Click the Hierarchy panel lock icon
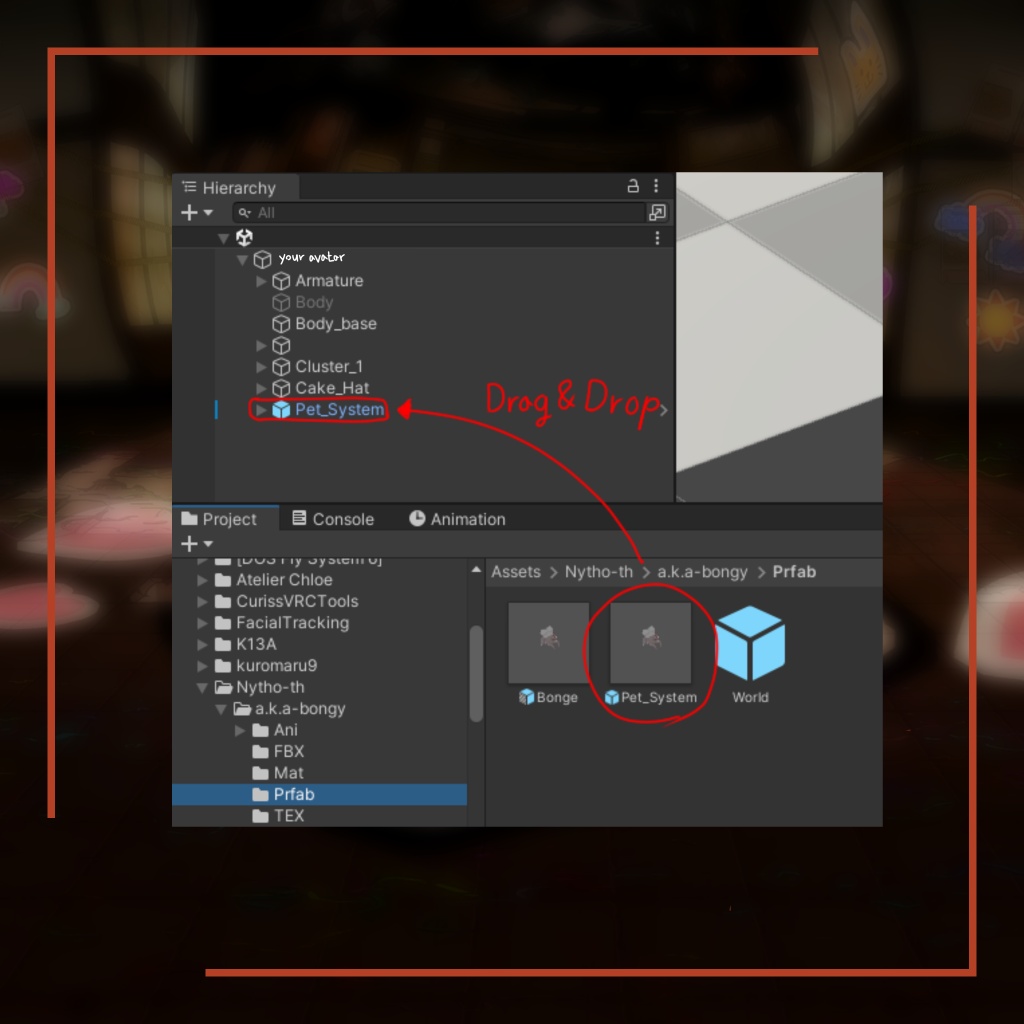 click(x=632, y=186)
